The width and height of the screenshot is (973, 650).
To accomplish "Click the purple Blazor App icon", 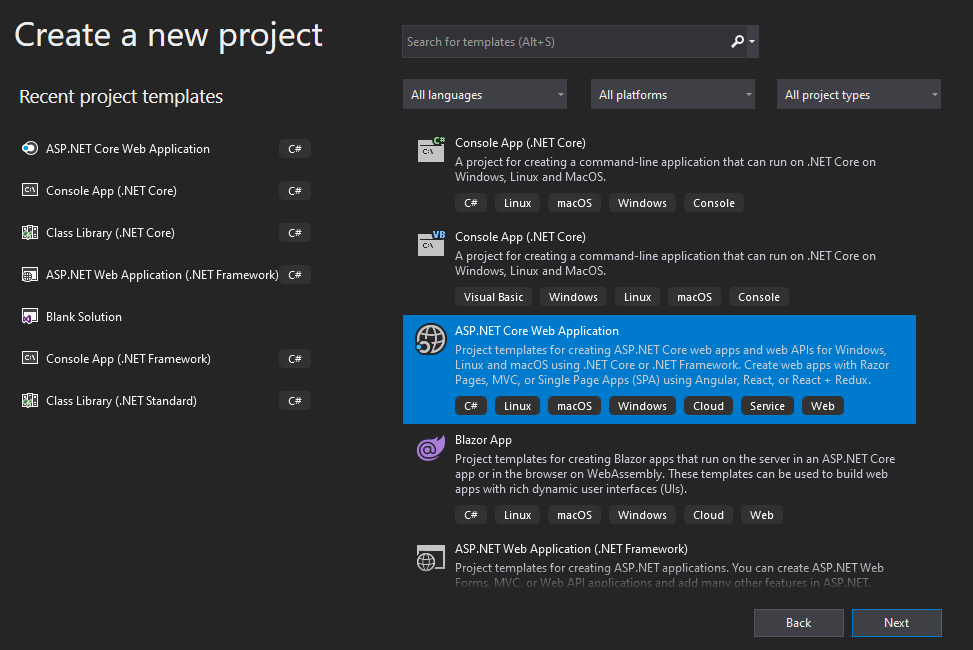I will coord(431,449).
